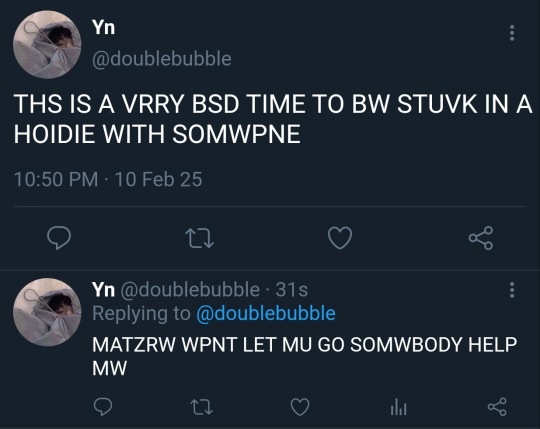Open the @doublebubble mention link in reply
Image resolution: width=540 pixels, height=429 pixels.
coord(266,313)
